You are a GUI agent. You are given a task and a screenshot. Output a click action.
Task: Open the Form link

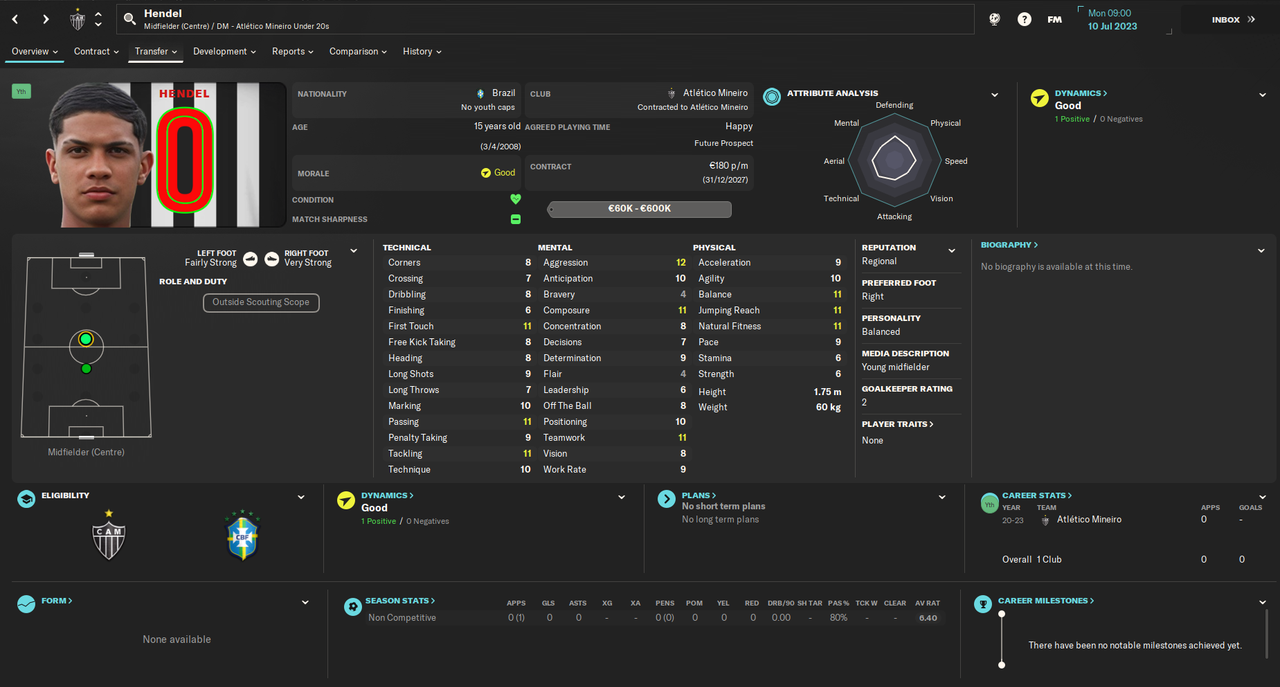tap(57, 601)
